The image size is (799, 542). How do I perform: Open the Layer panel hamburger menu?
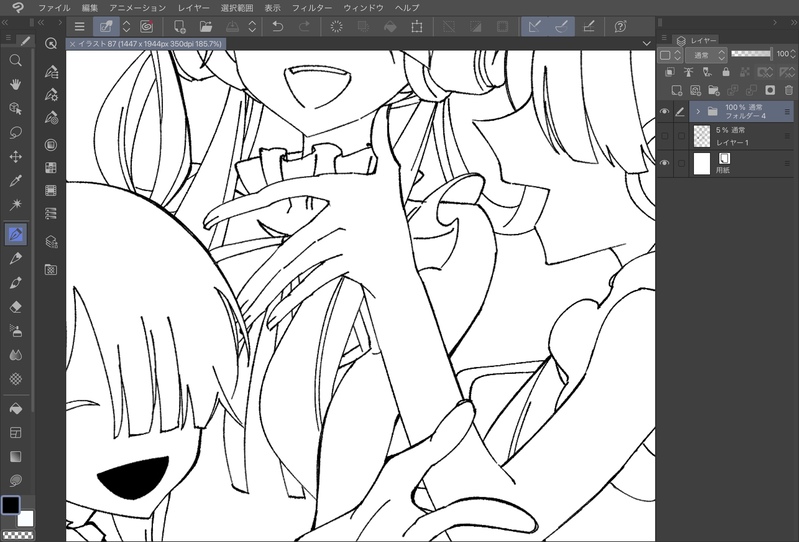point(664,38)
